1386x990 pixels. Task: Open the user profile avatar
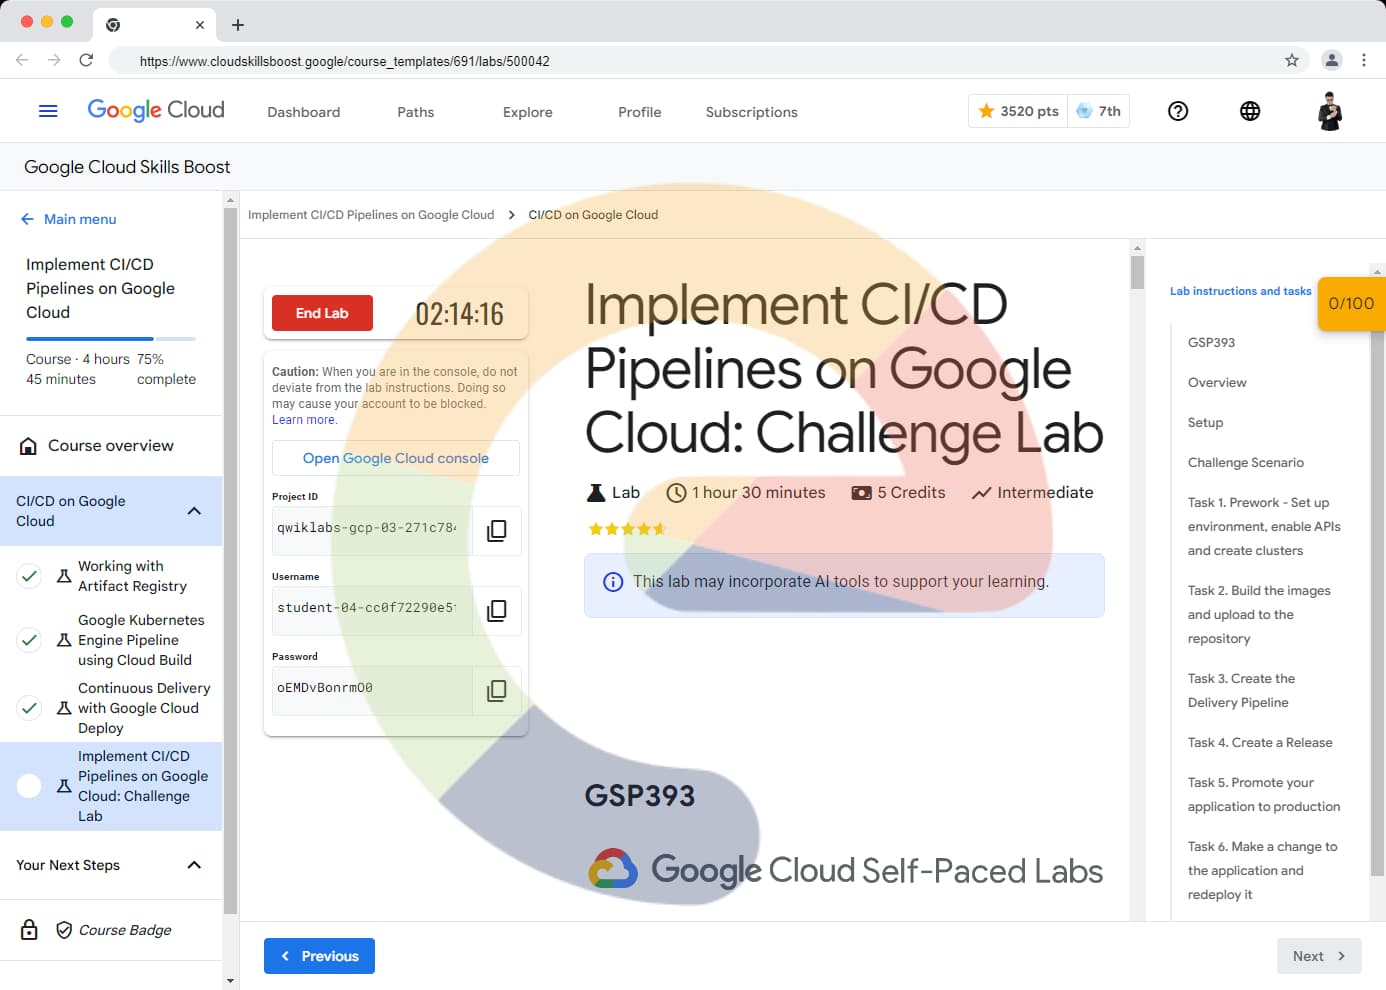click(1329, 111)
